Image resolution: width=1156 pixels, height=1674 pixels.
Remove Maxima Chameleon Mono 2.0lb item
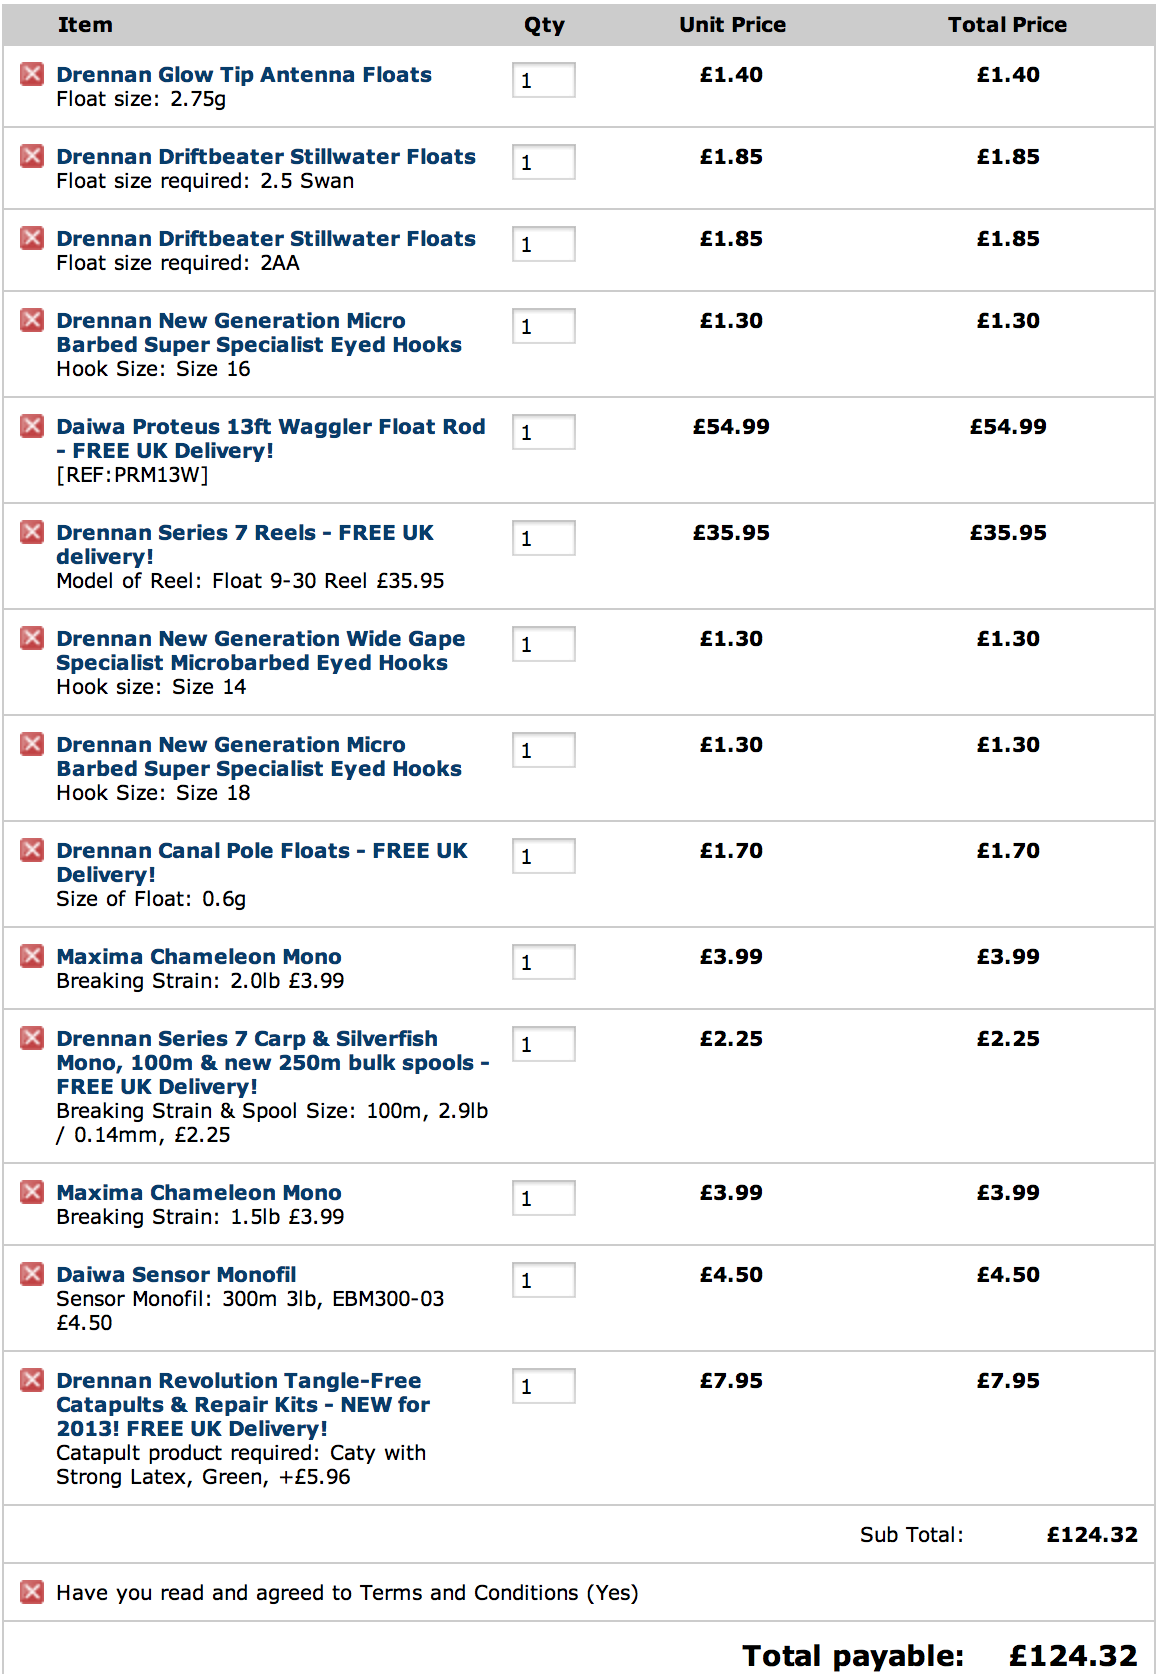click(x=32, y=955)
